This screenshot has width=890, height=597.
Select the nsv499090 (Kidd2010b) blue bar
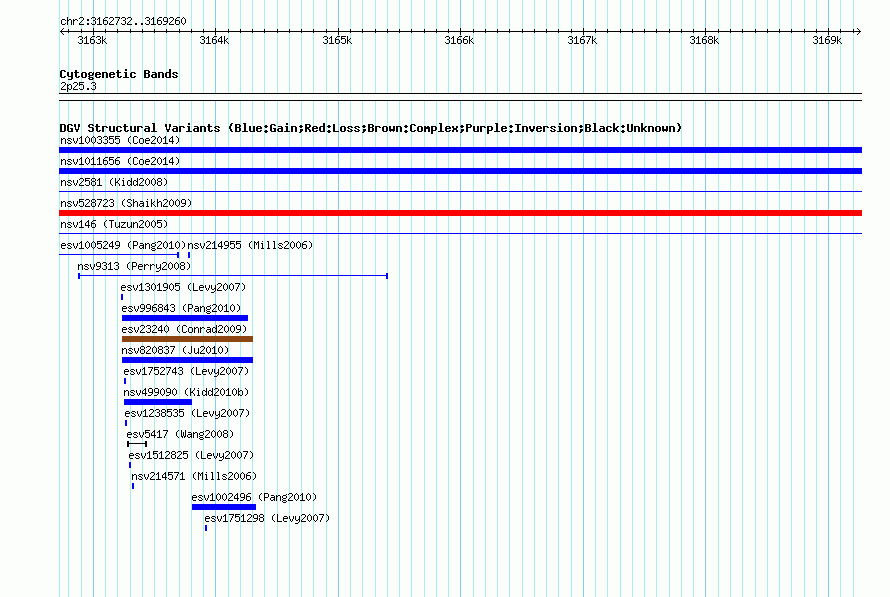pyautogui.click(x=158, y=402)
